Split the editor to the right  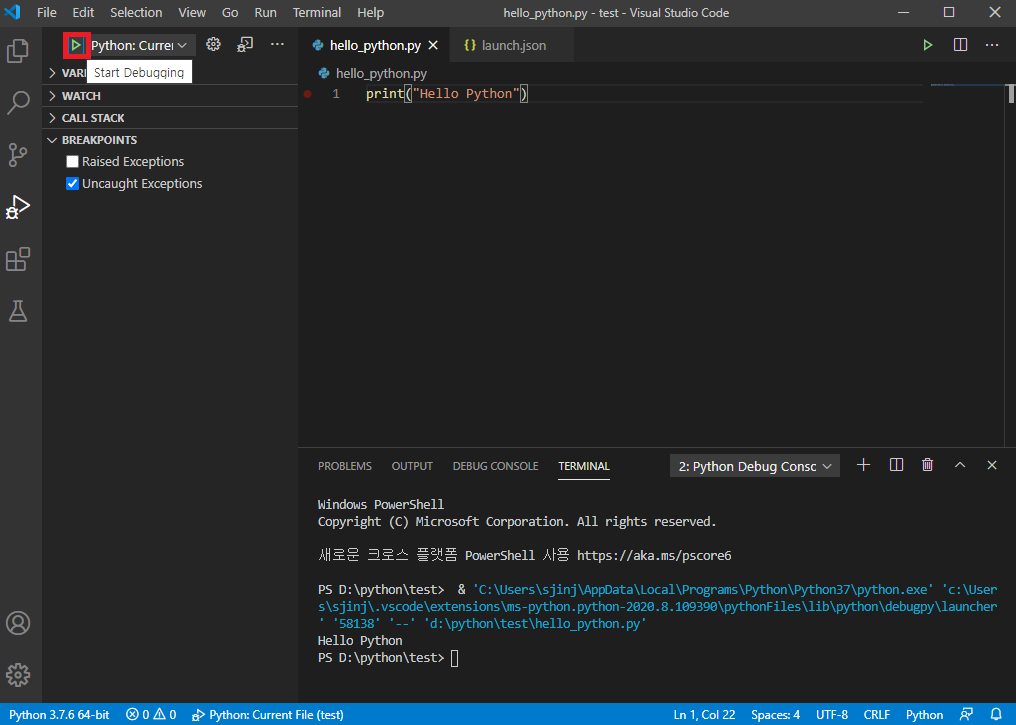tap(960, 45)
